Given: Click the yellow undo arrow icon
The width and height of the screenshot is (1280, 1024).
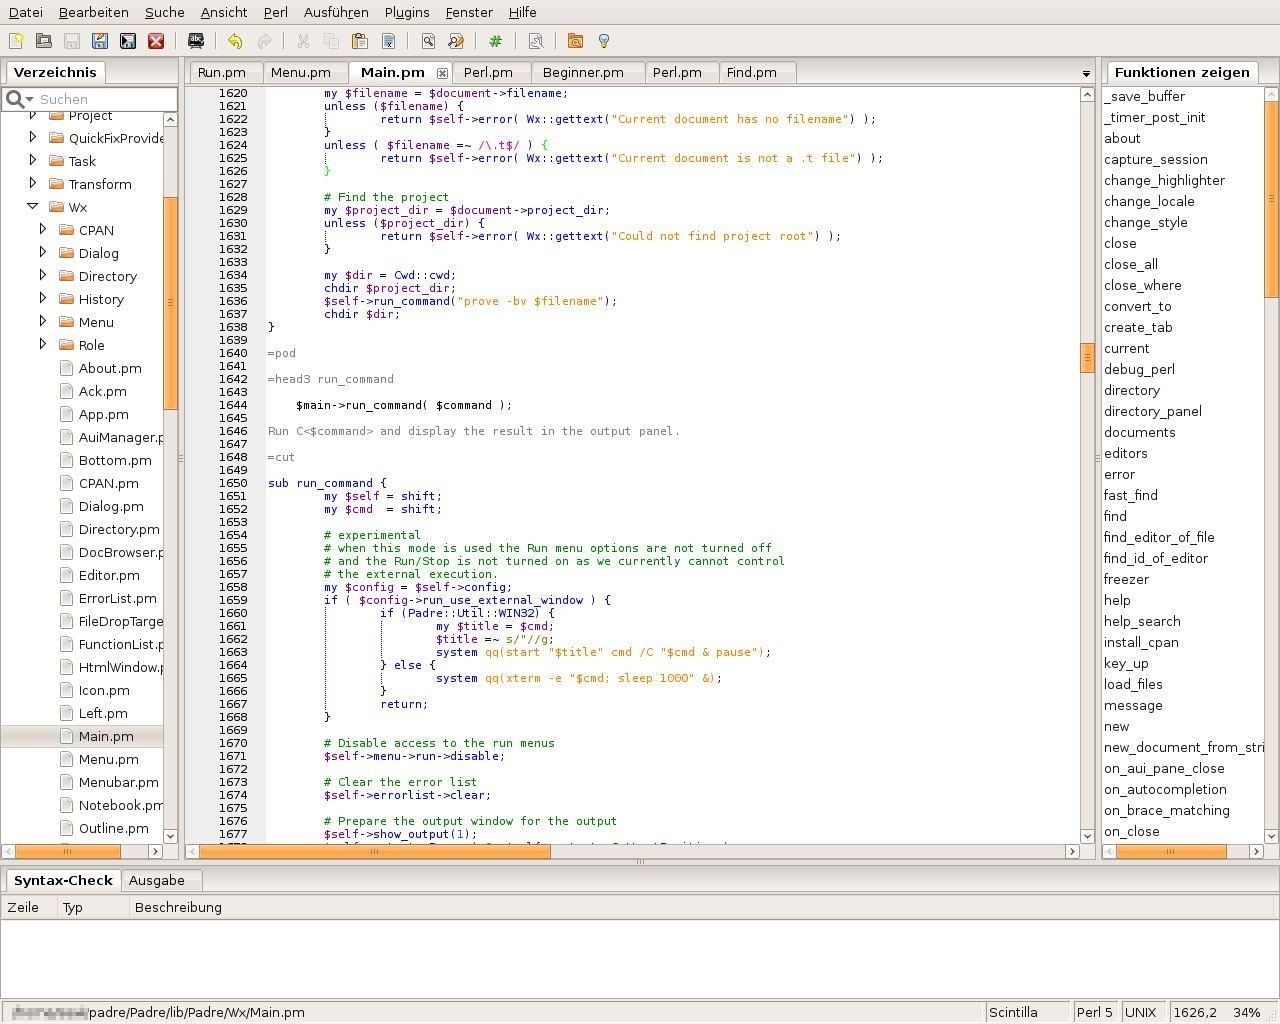Looking at the screenshot, I should (235, 41).
